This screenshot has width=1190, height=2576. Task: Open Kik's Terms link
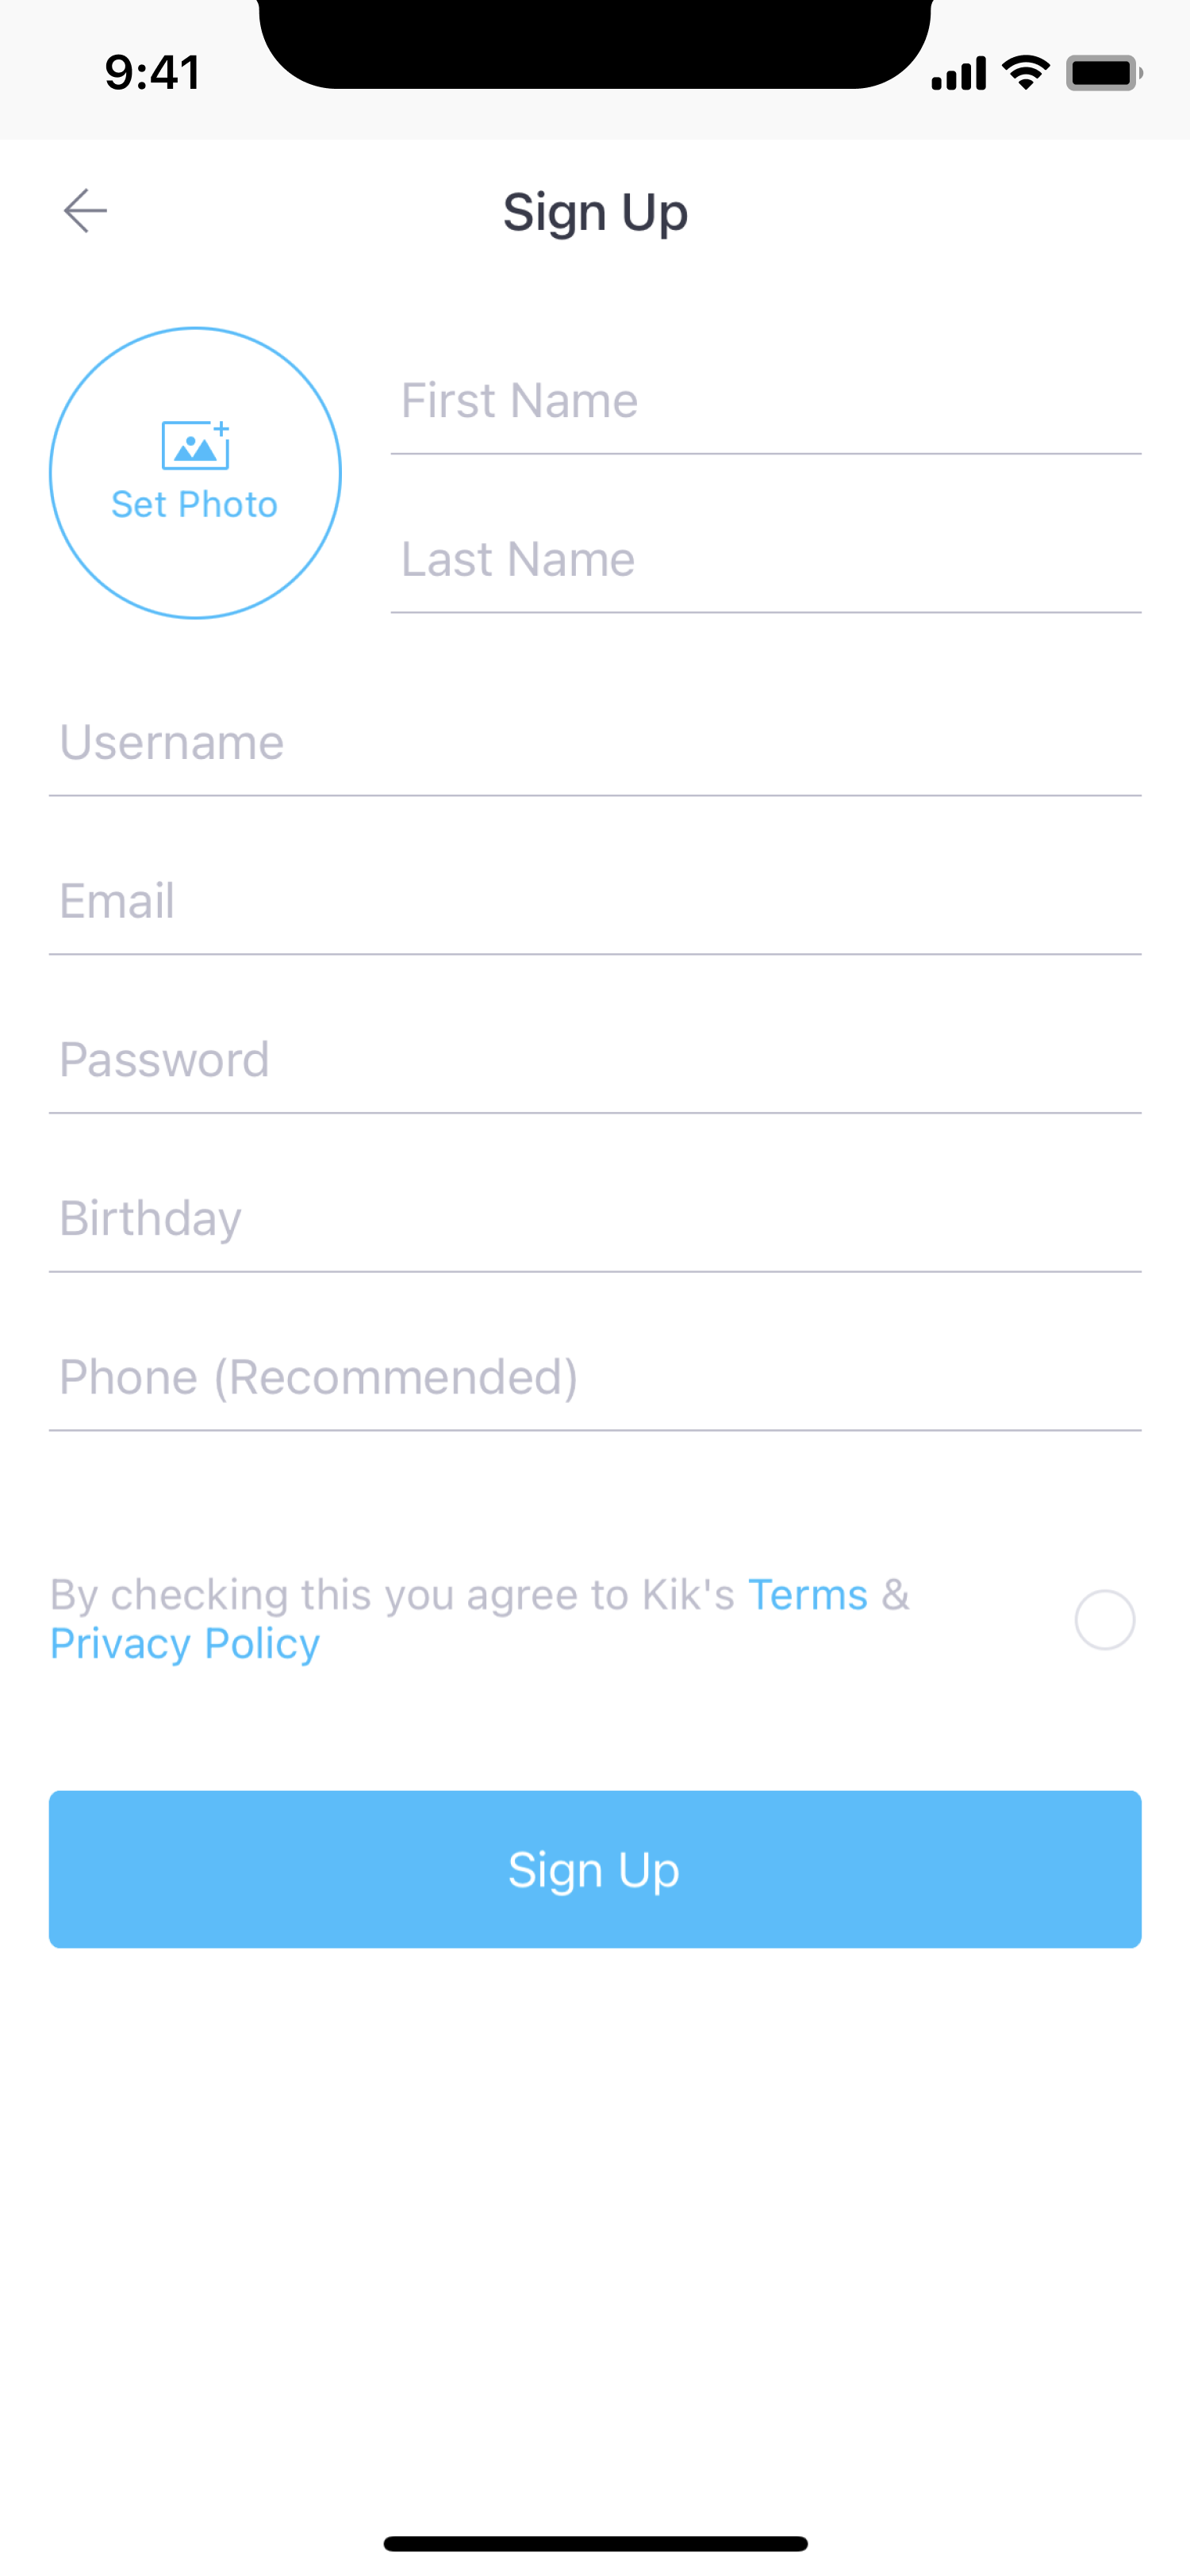(x=807, y=1594)
